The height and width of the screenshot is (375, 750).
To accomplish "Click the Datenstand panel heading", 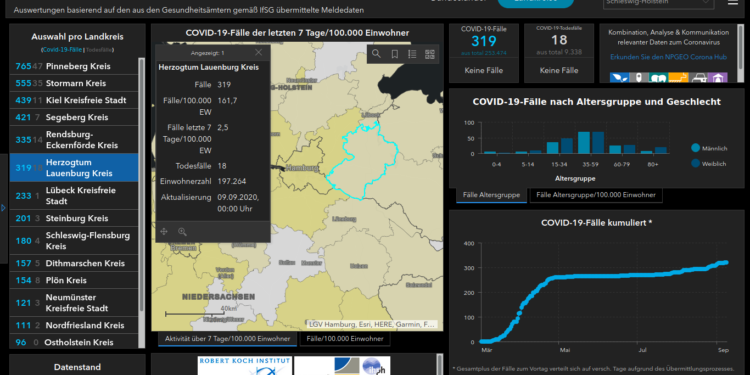I will tap(77, 367).
